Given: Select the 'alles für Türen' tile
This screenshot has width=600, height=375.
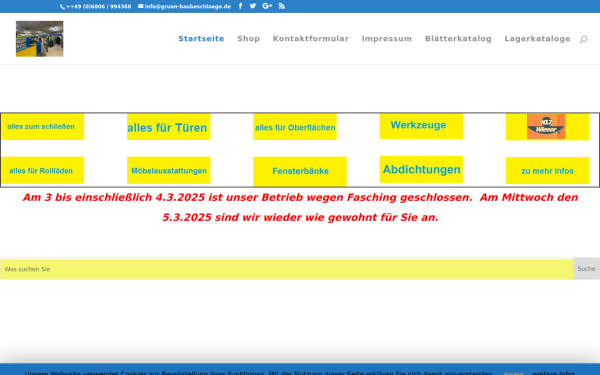Looking at the screenshot, I should [168, 127].
